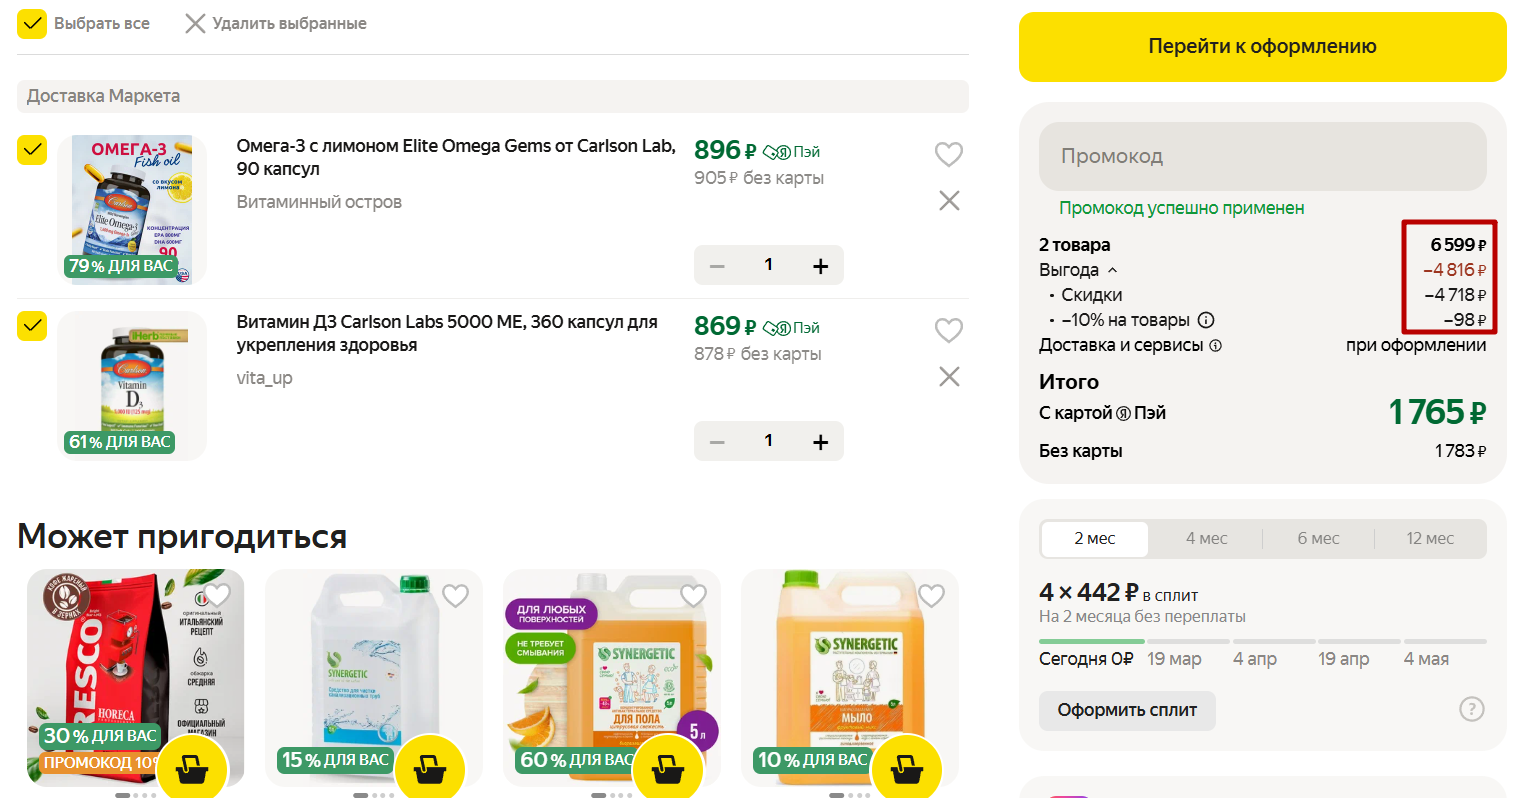Click 'Промокод успешно применен' message
The width and height of the screenshot is (1532, 798).
1181,208
